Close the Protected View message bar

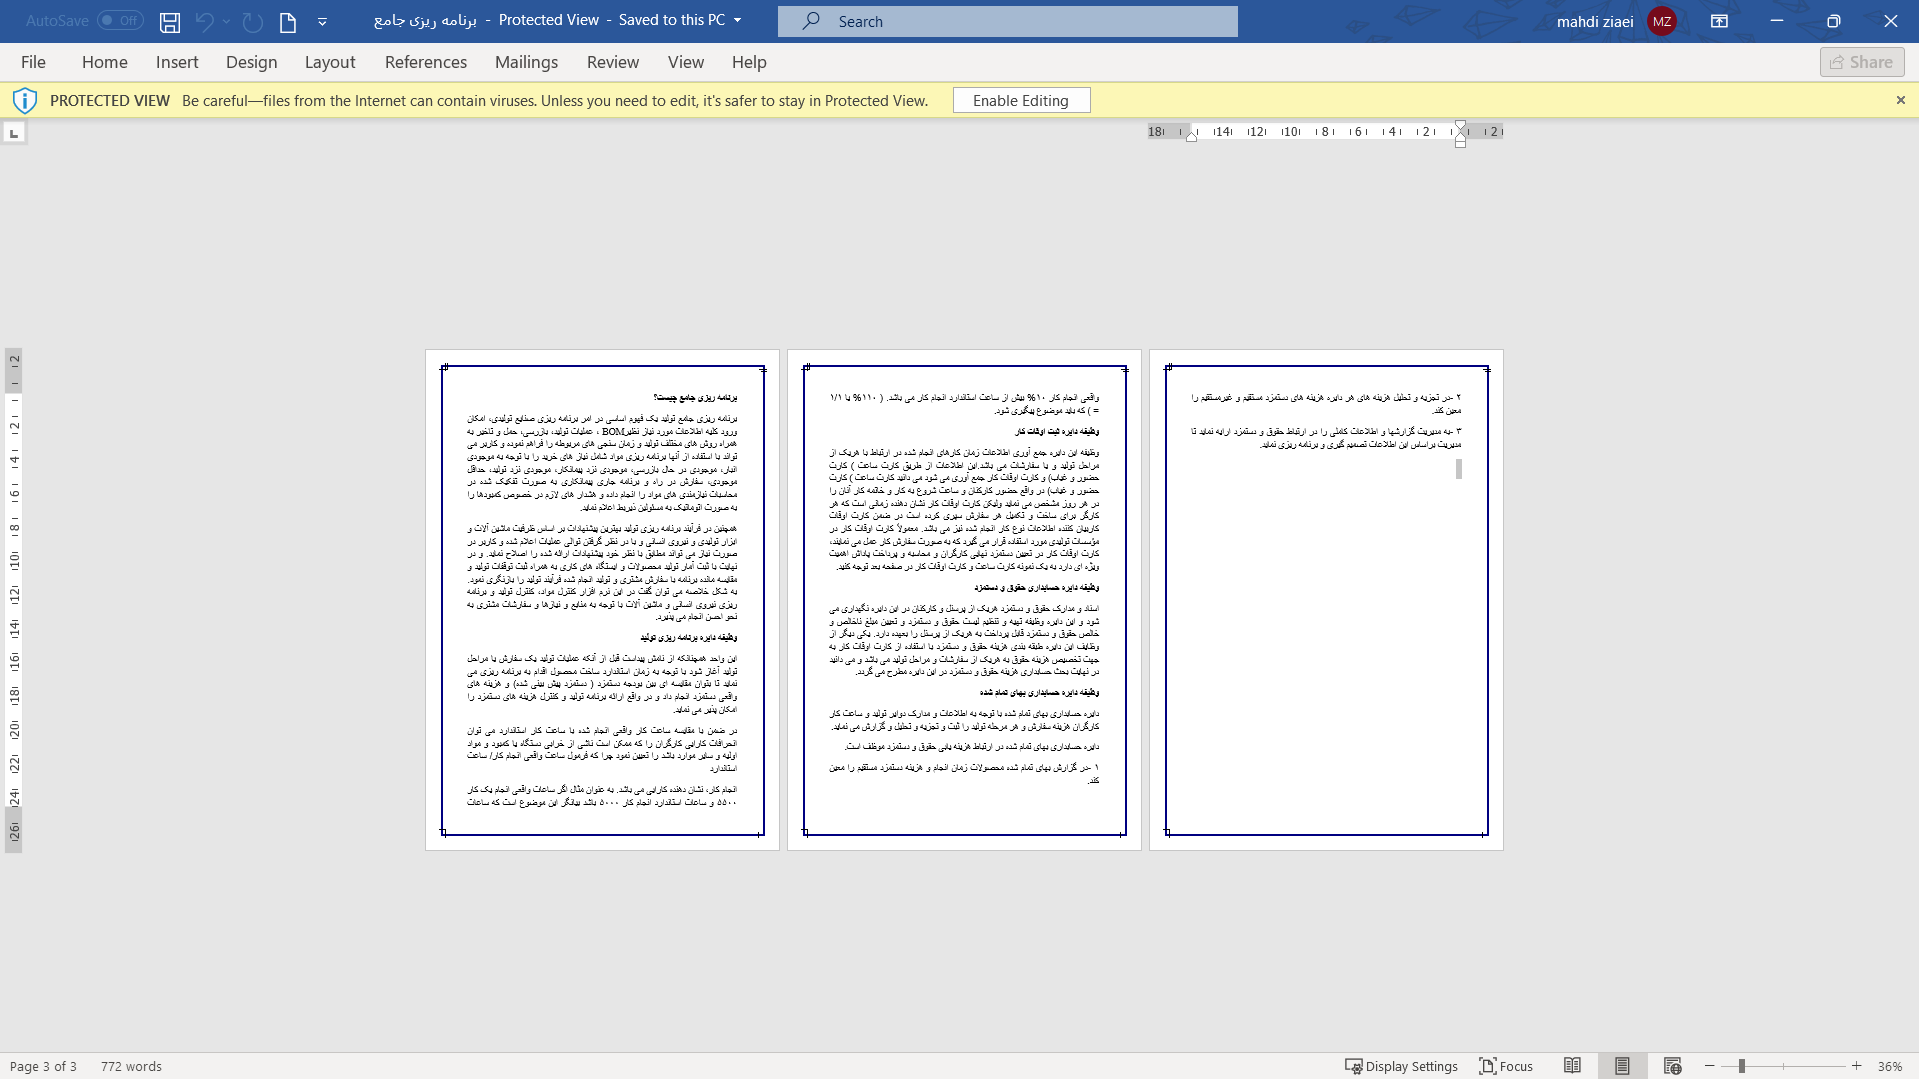tap(1901, 100)
